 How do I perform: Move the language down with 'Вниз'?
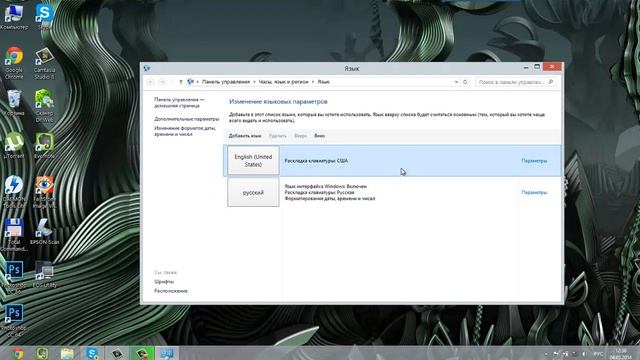click(x=320, y=136)
